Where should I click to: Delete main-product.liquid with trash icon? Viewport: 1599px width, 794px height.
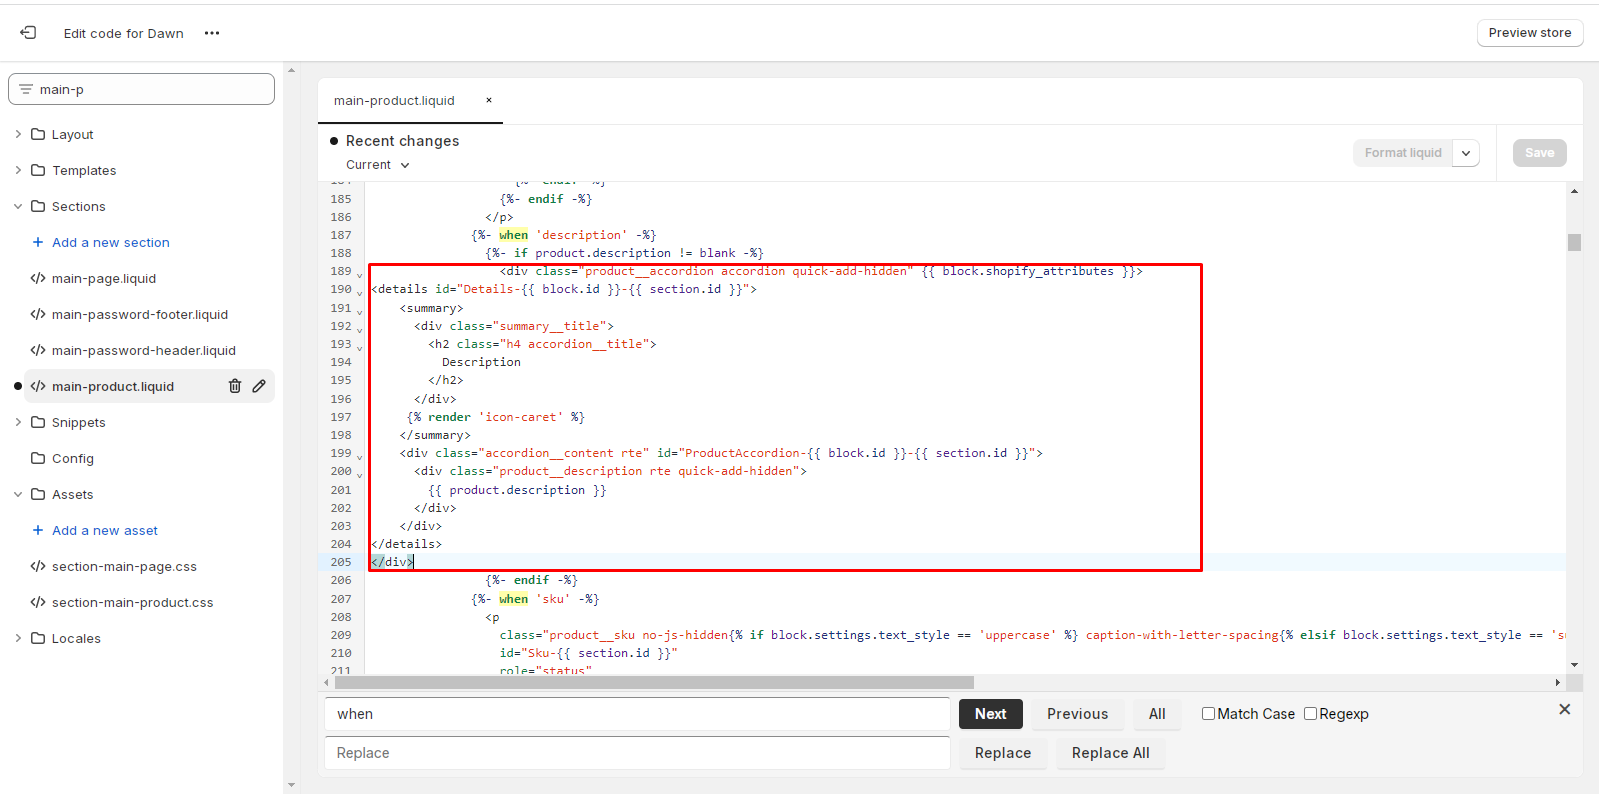[235, 386]
